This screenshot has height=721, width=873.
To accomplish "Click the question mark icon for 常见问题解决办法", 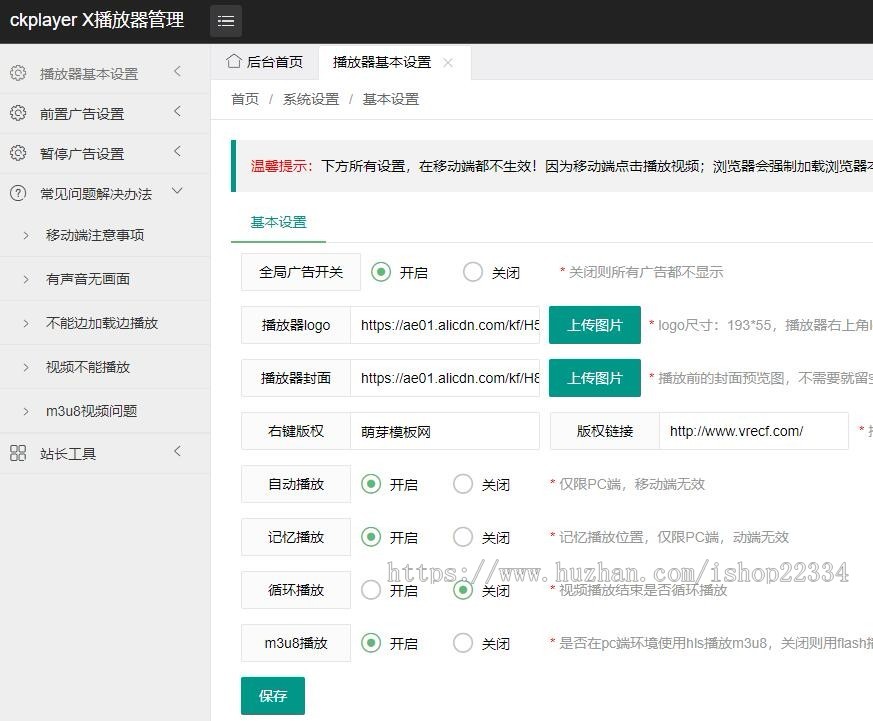I will pyautogui.click(x=17, y=192).
